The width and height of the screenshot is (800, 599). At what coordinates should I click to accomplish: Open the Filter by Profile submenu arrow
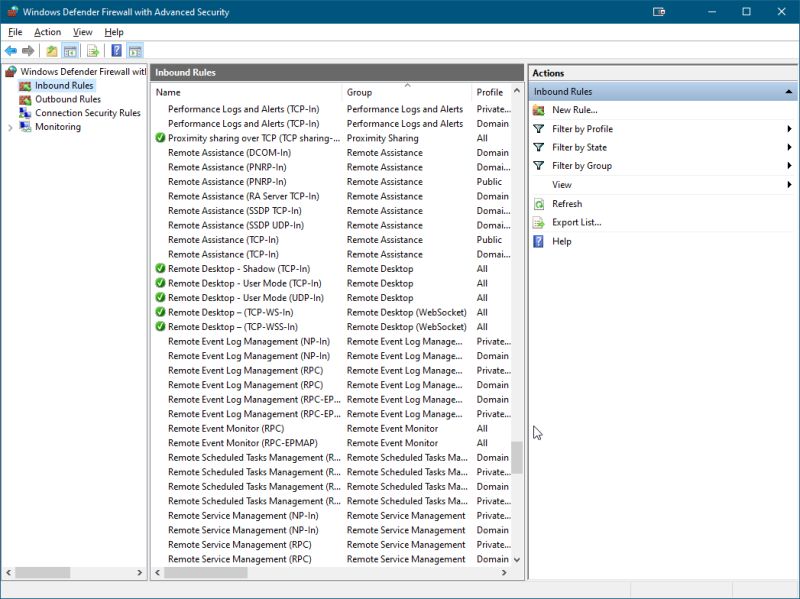(789, 129)
